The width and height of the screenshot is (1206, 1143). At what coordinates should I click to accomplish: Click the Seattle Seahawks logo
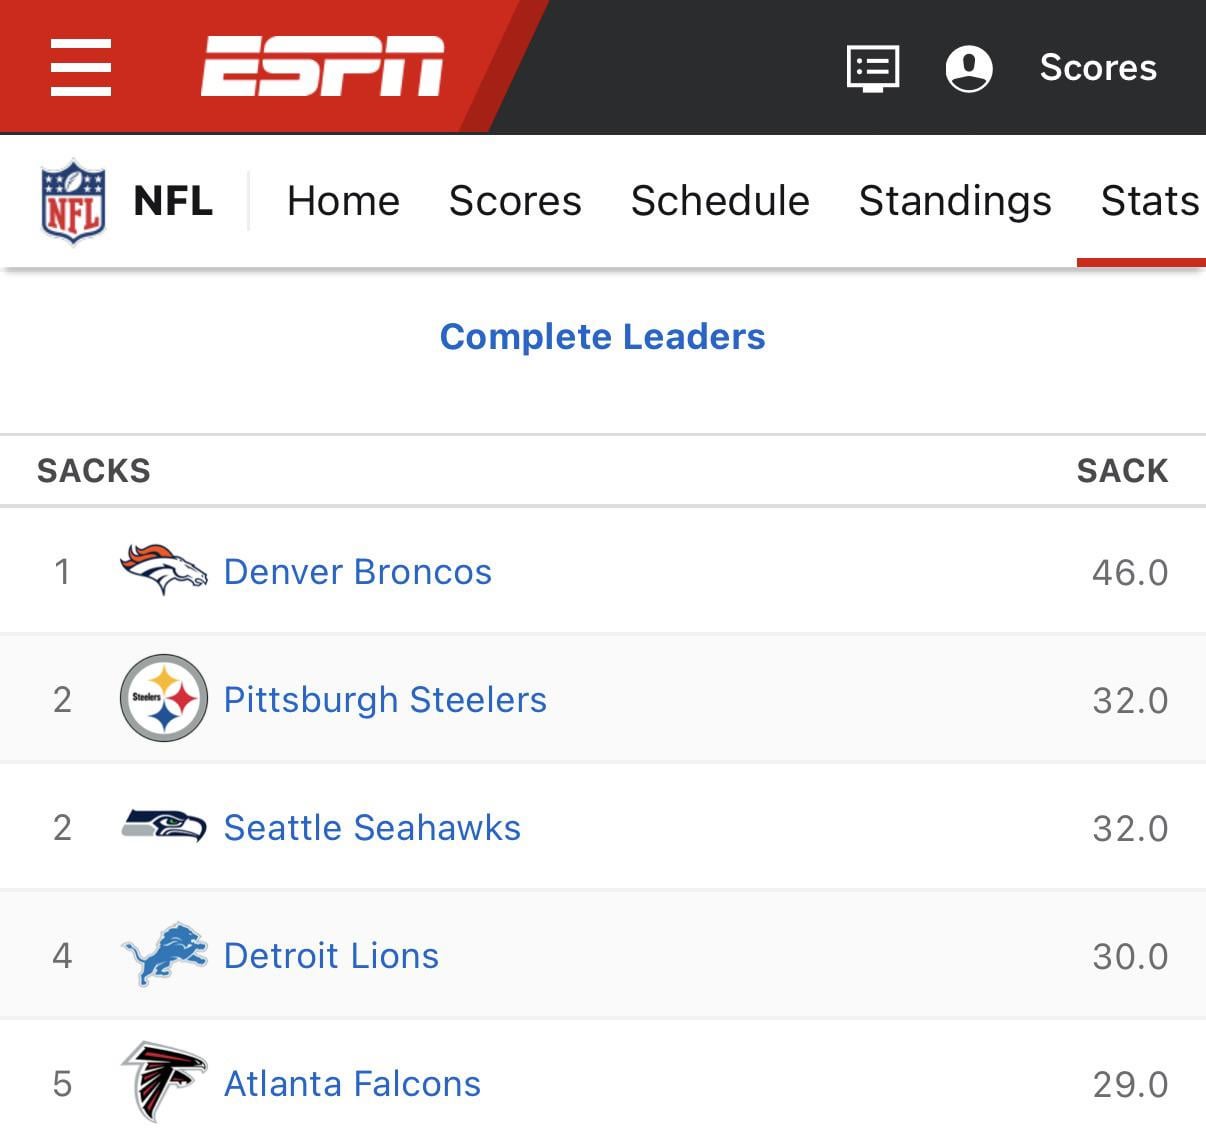click(x=163, y=826)
